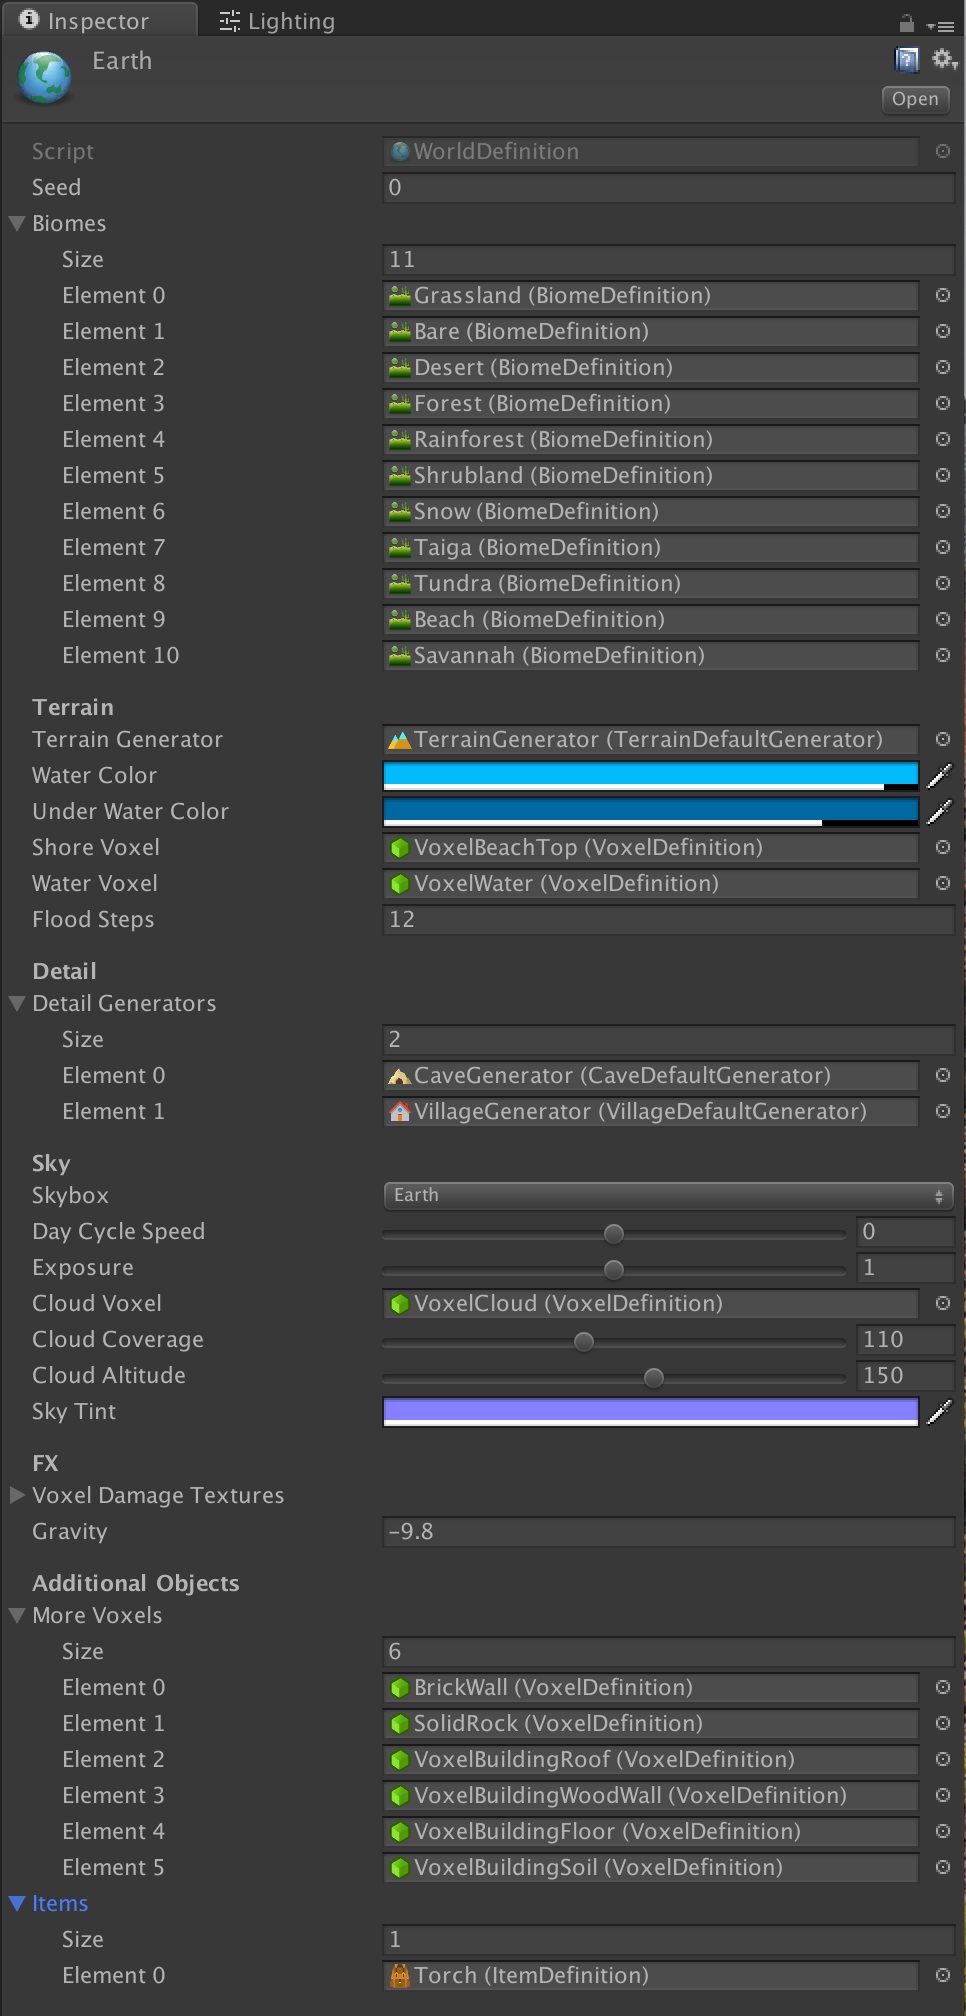Open the panel options menu icon
This screenshot has height=2016, width=966.
[x=940, y=26]
